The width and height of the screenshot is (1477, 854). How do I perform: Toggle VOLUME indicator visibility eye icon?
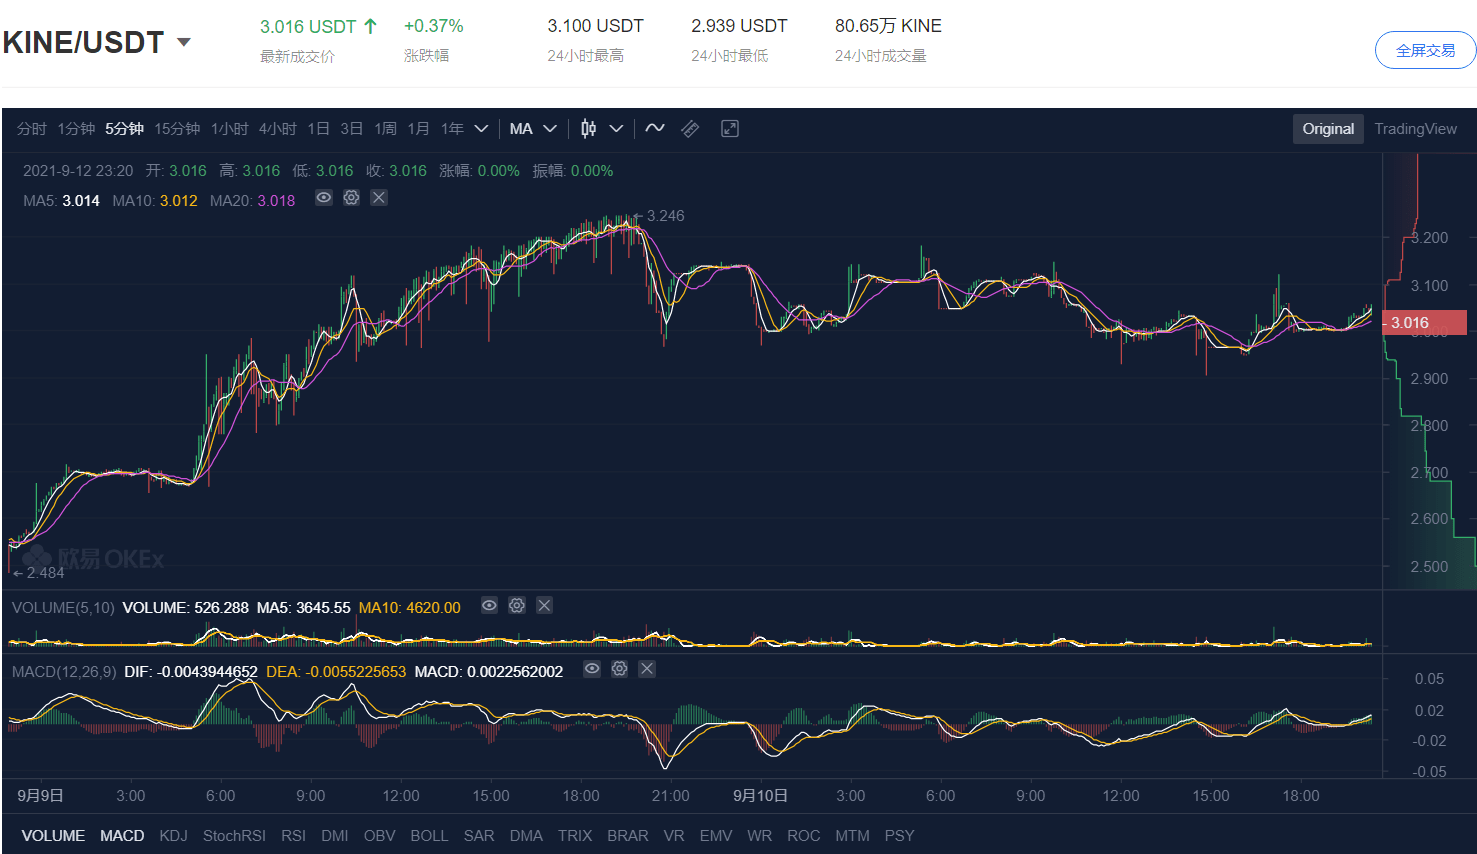pos(489,605)
